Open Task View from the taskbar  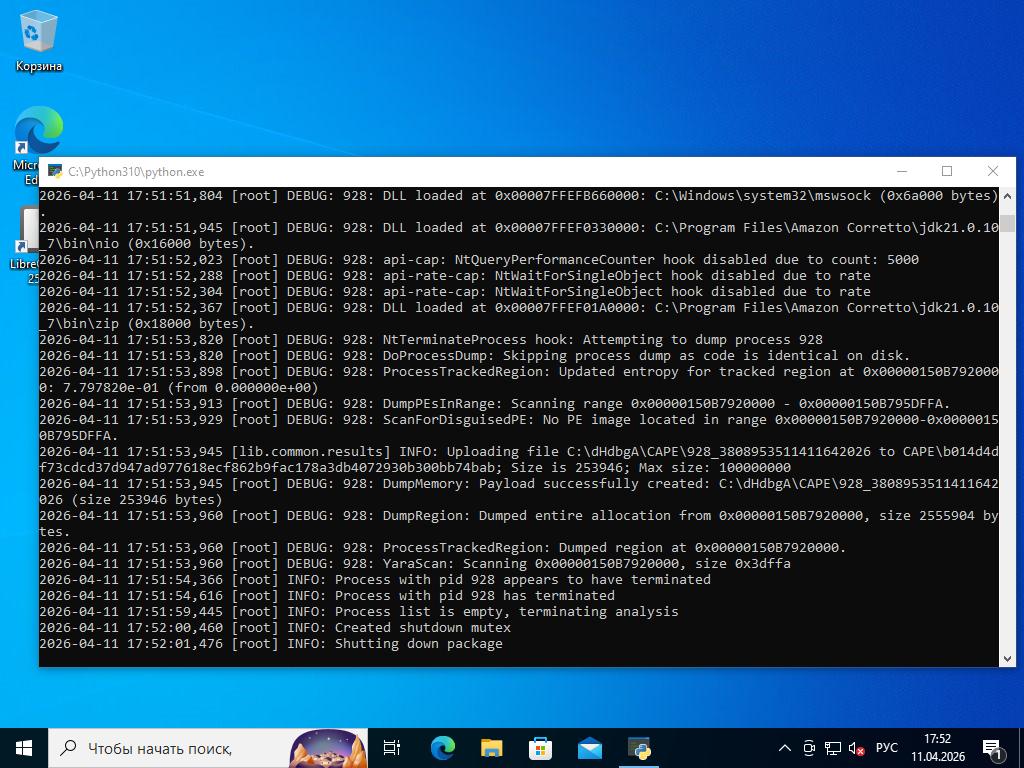[x=392, y=748]
